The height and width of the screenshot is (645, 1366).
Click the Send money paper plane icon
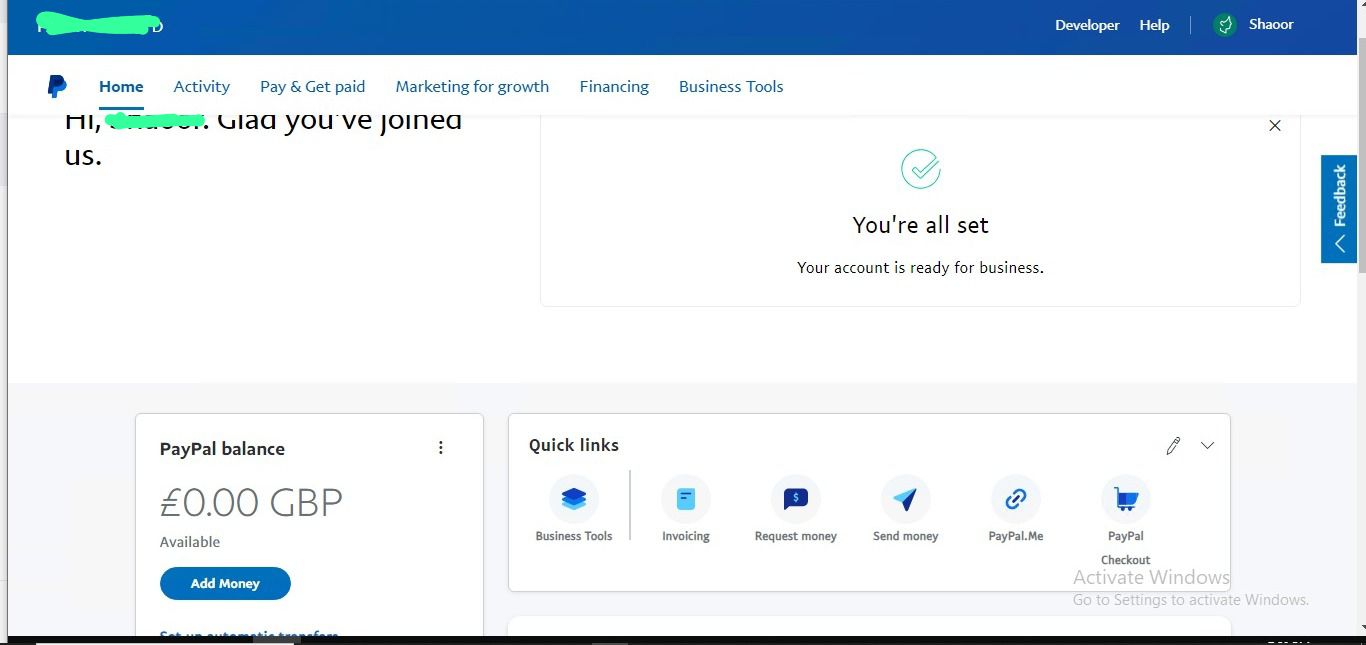pyautogui.click(x=905, y=499)
